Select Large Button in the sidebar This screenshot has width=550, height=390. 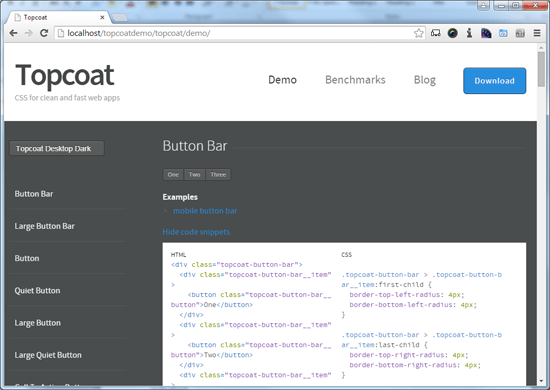[38, 323]
